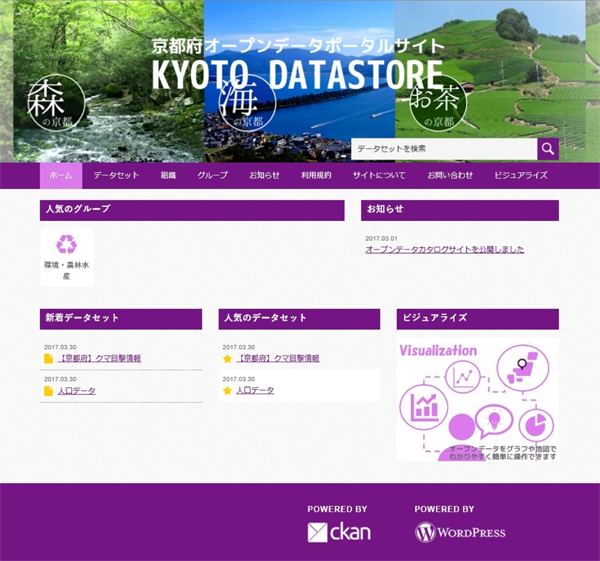Open the サイトについて menu item
The height and width of the screenshot is (561, 600).
[379, 175]
